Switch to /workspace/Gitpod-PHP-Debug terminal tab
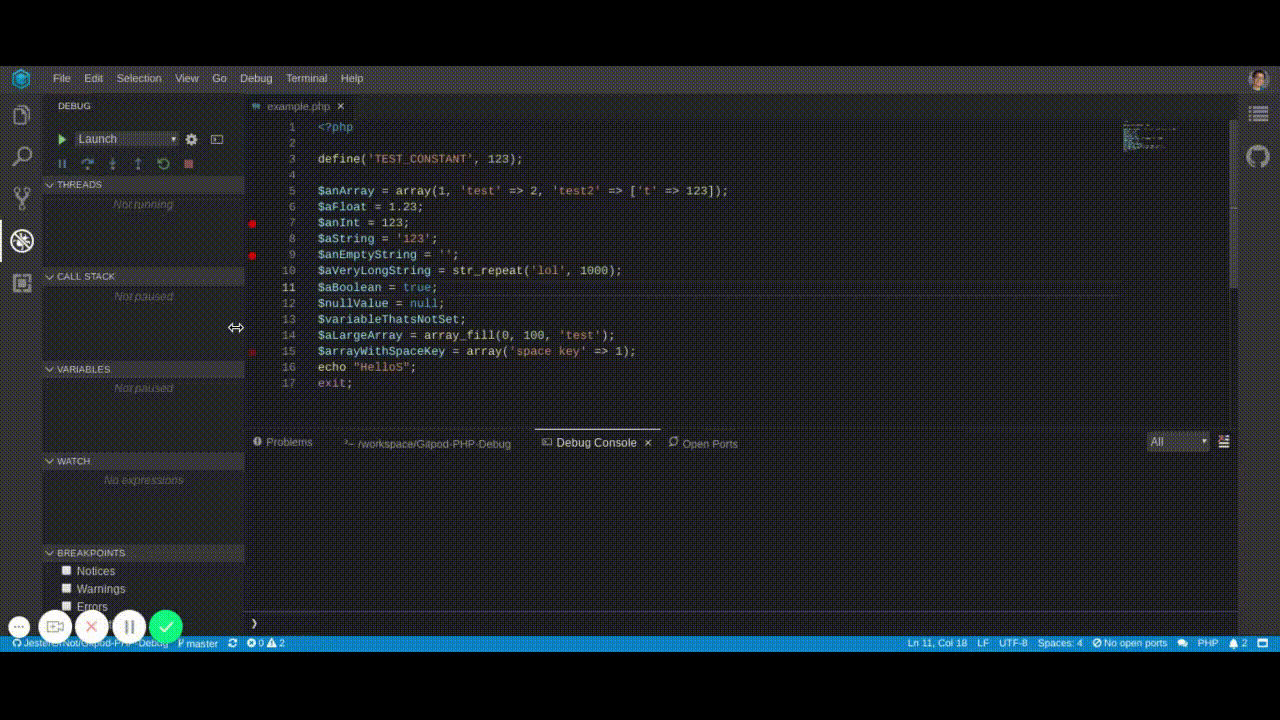This screenshot has width=1280, height=720. tap(427, 443)
